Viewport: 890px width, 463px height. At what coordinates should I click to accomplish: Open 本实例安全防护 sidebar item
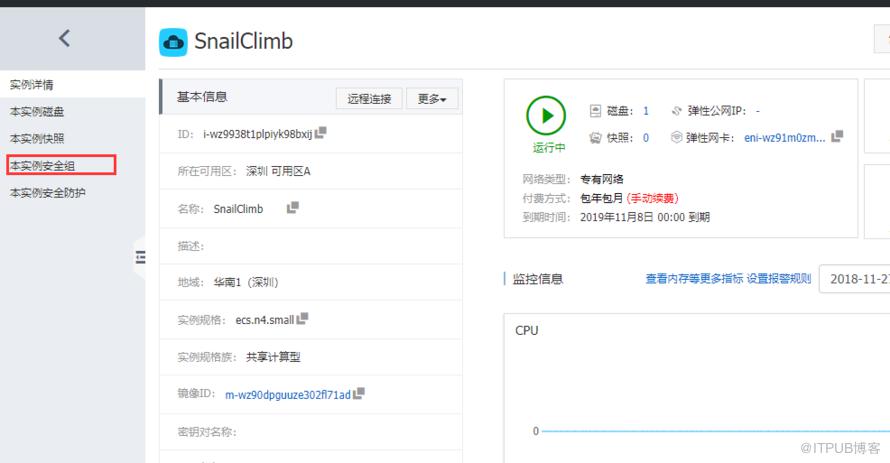pyautogui.click(x=48, y=193)
